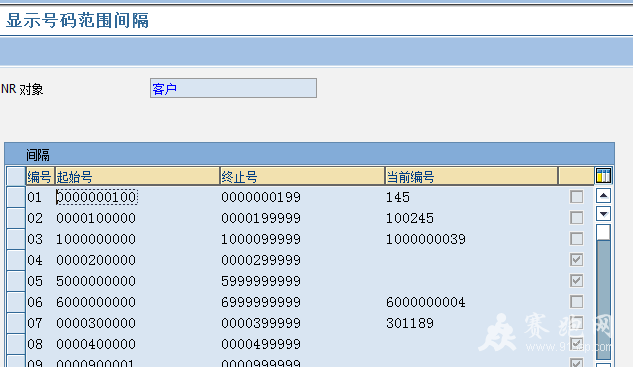This screenshot has height=367, width=633.
Task: Click the 编号 cell 05
Action: click(x=35, y=281)
